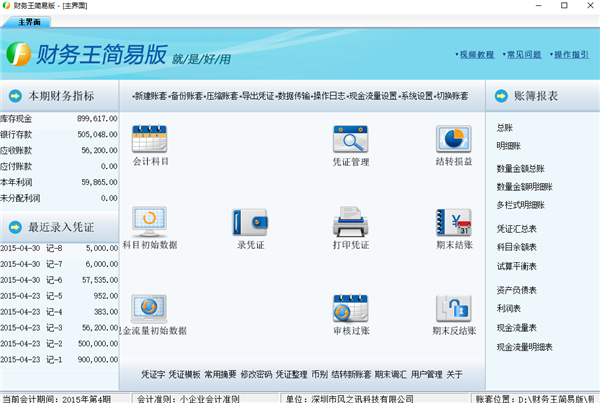Open 现金流量初始数据 laptop icon
This screenshot has width=600, height=403.
click(x=149, y=308)
